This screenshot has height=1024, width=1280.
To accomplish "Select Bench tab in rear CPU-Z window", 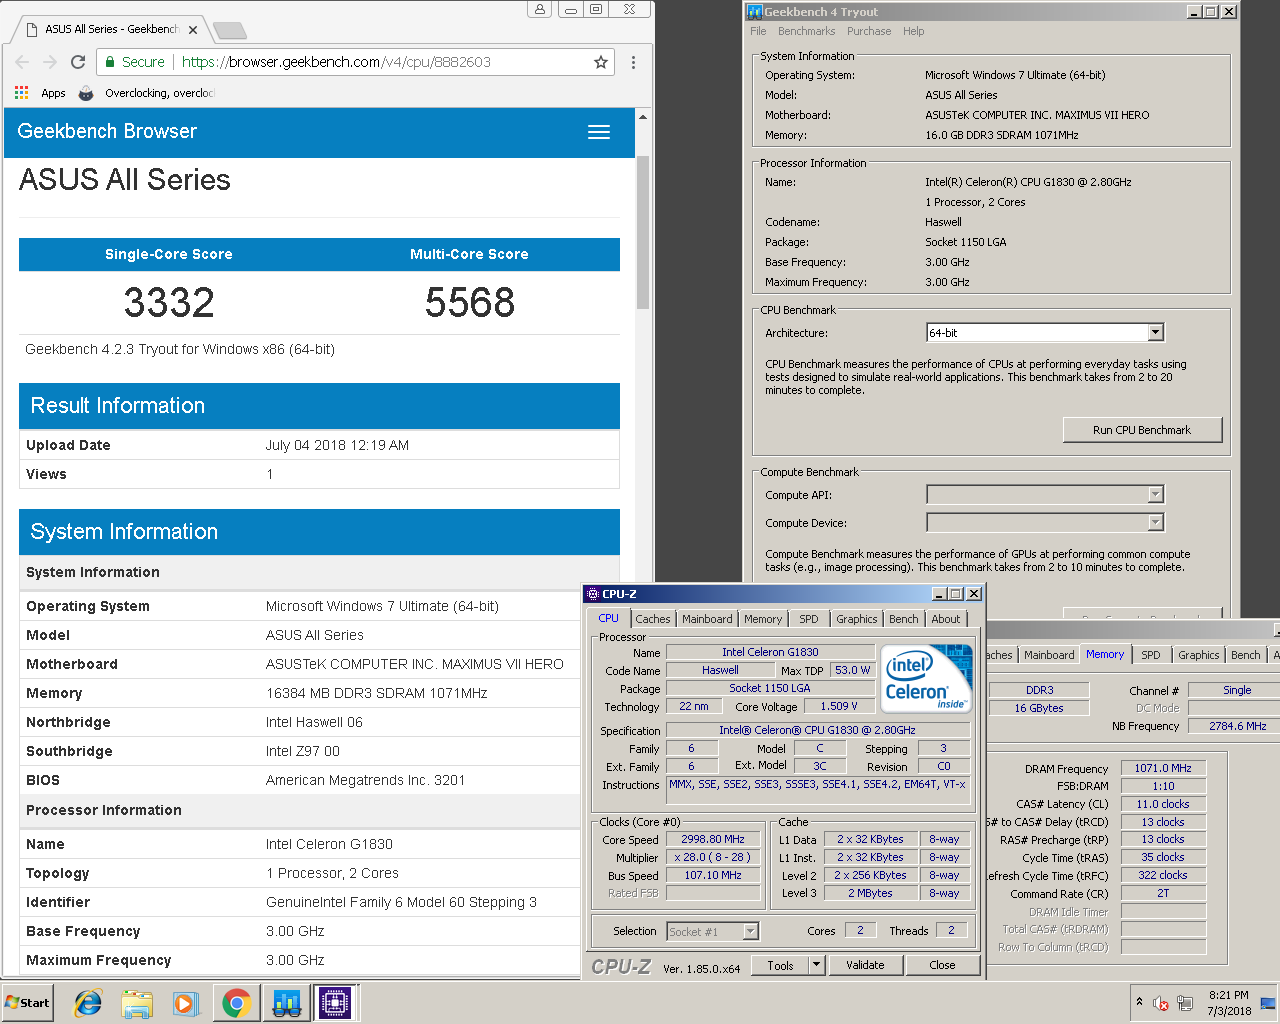I will click(1246, 655).
